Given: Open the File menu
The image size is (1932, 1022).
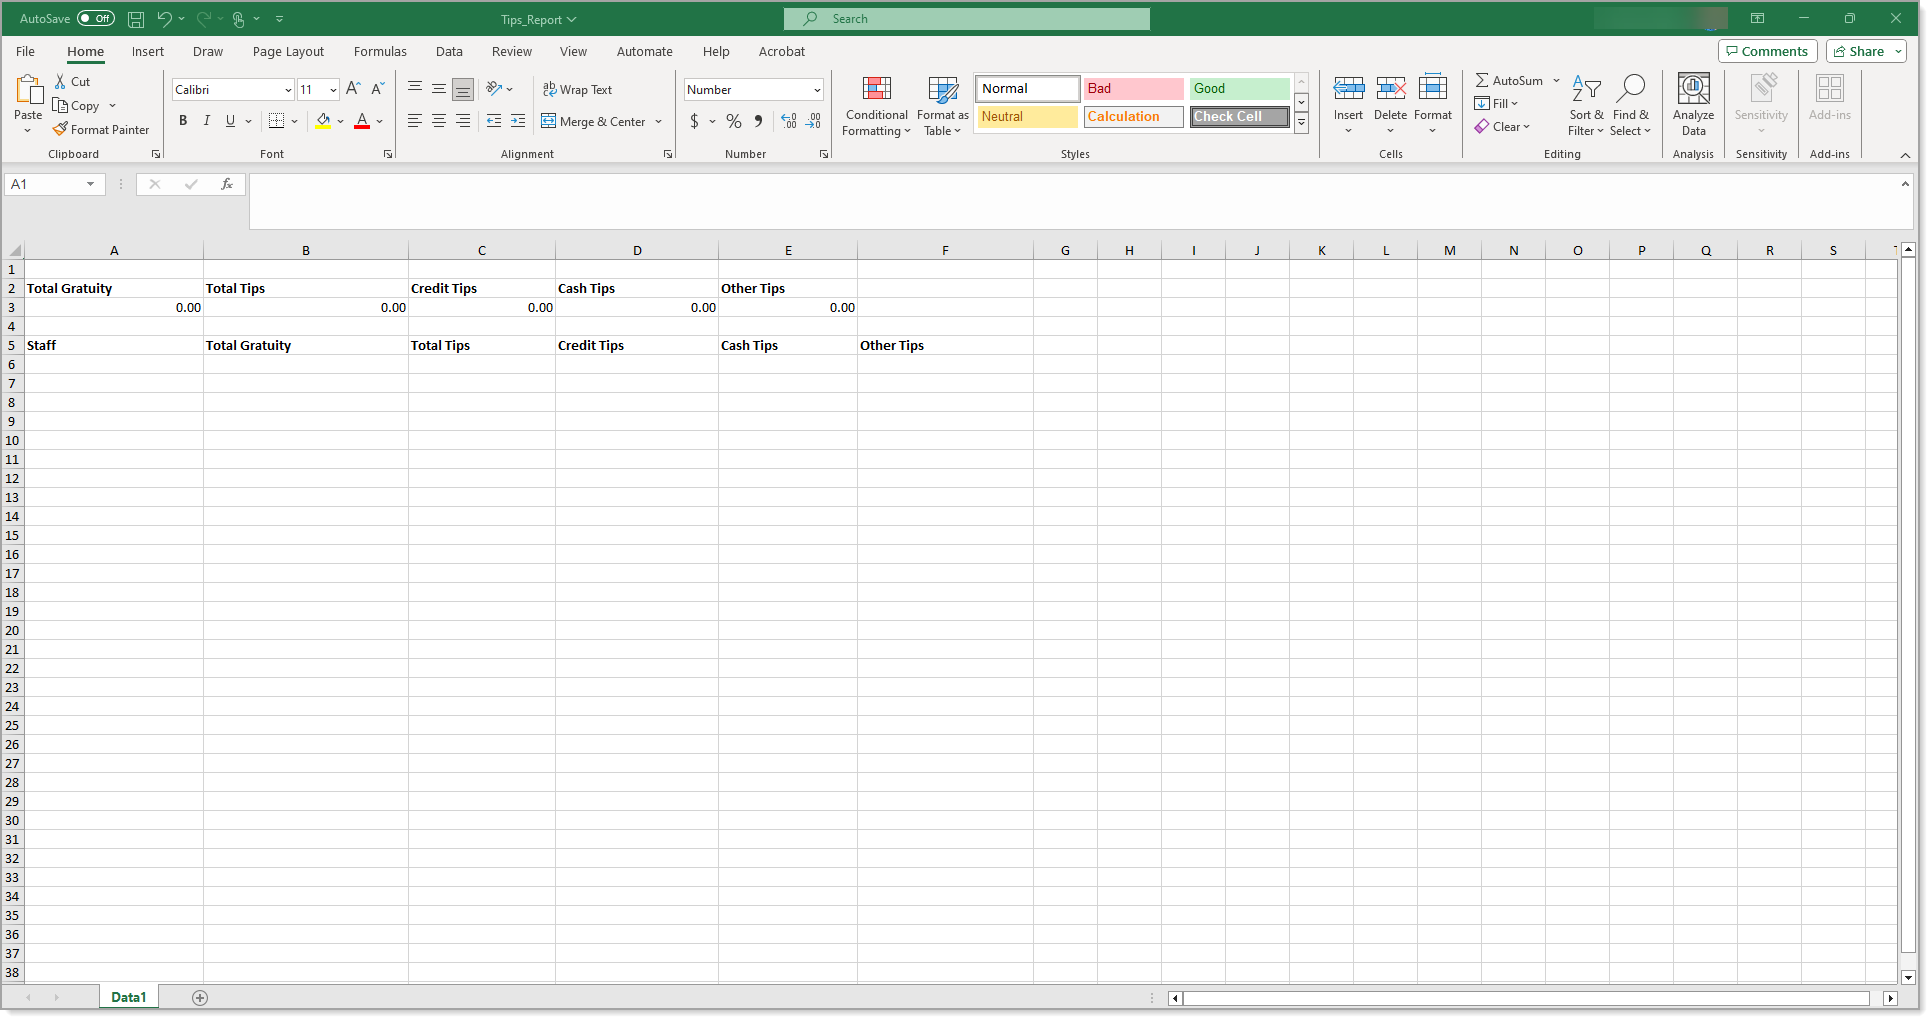Looking at the screenshot, I should pos(26,52).
